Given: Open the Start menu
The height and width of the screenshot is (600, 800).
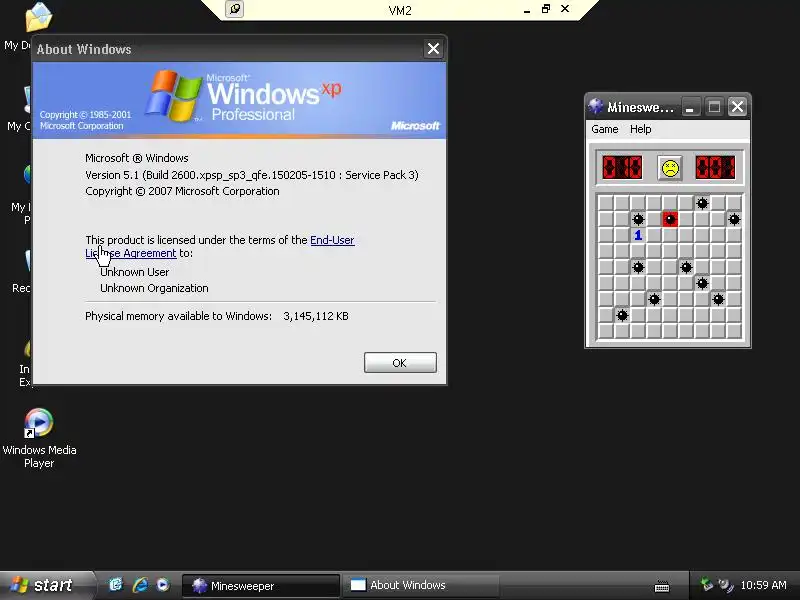Looking at the screenshot, I should [x=46, y=585].
